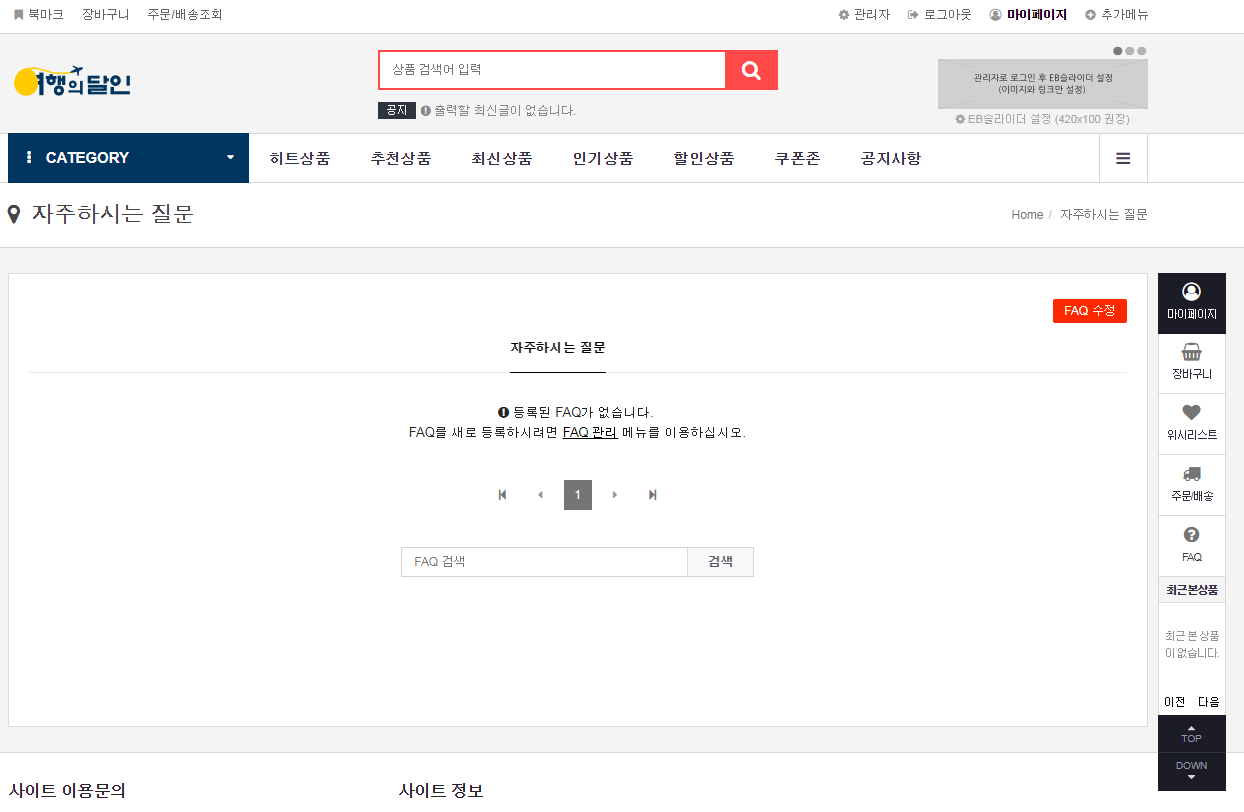Open 장바구니 in the top bar
The height and width of the screenshot is (812, 1244).
coord(105,15)
